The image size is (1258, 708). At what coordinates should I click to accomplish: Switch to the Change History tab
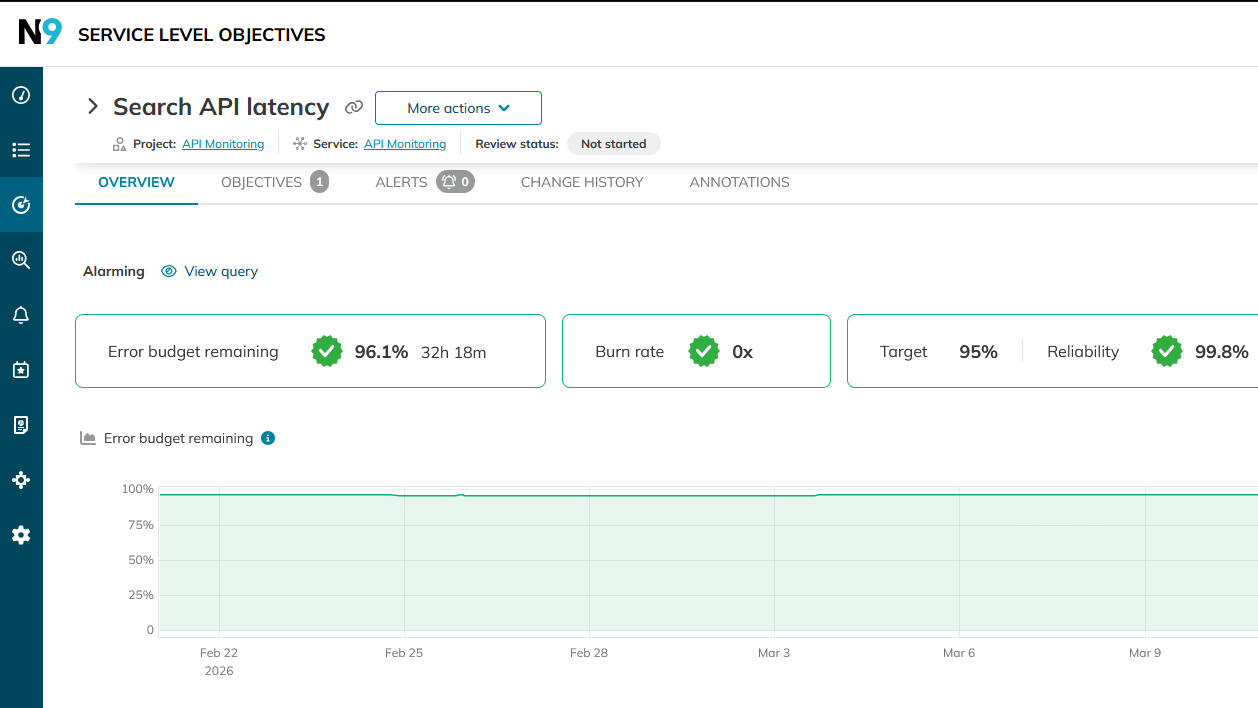tap(582, 182)
